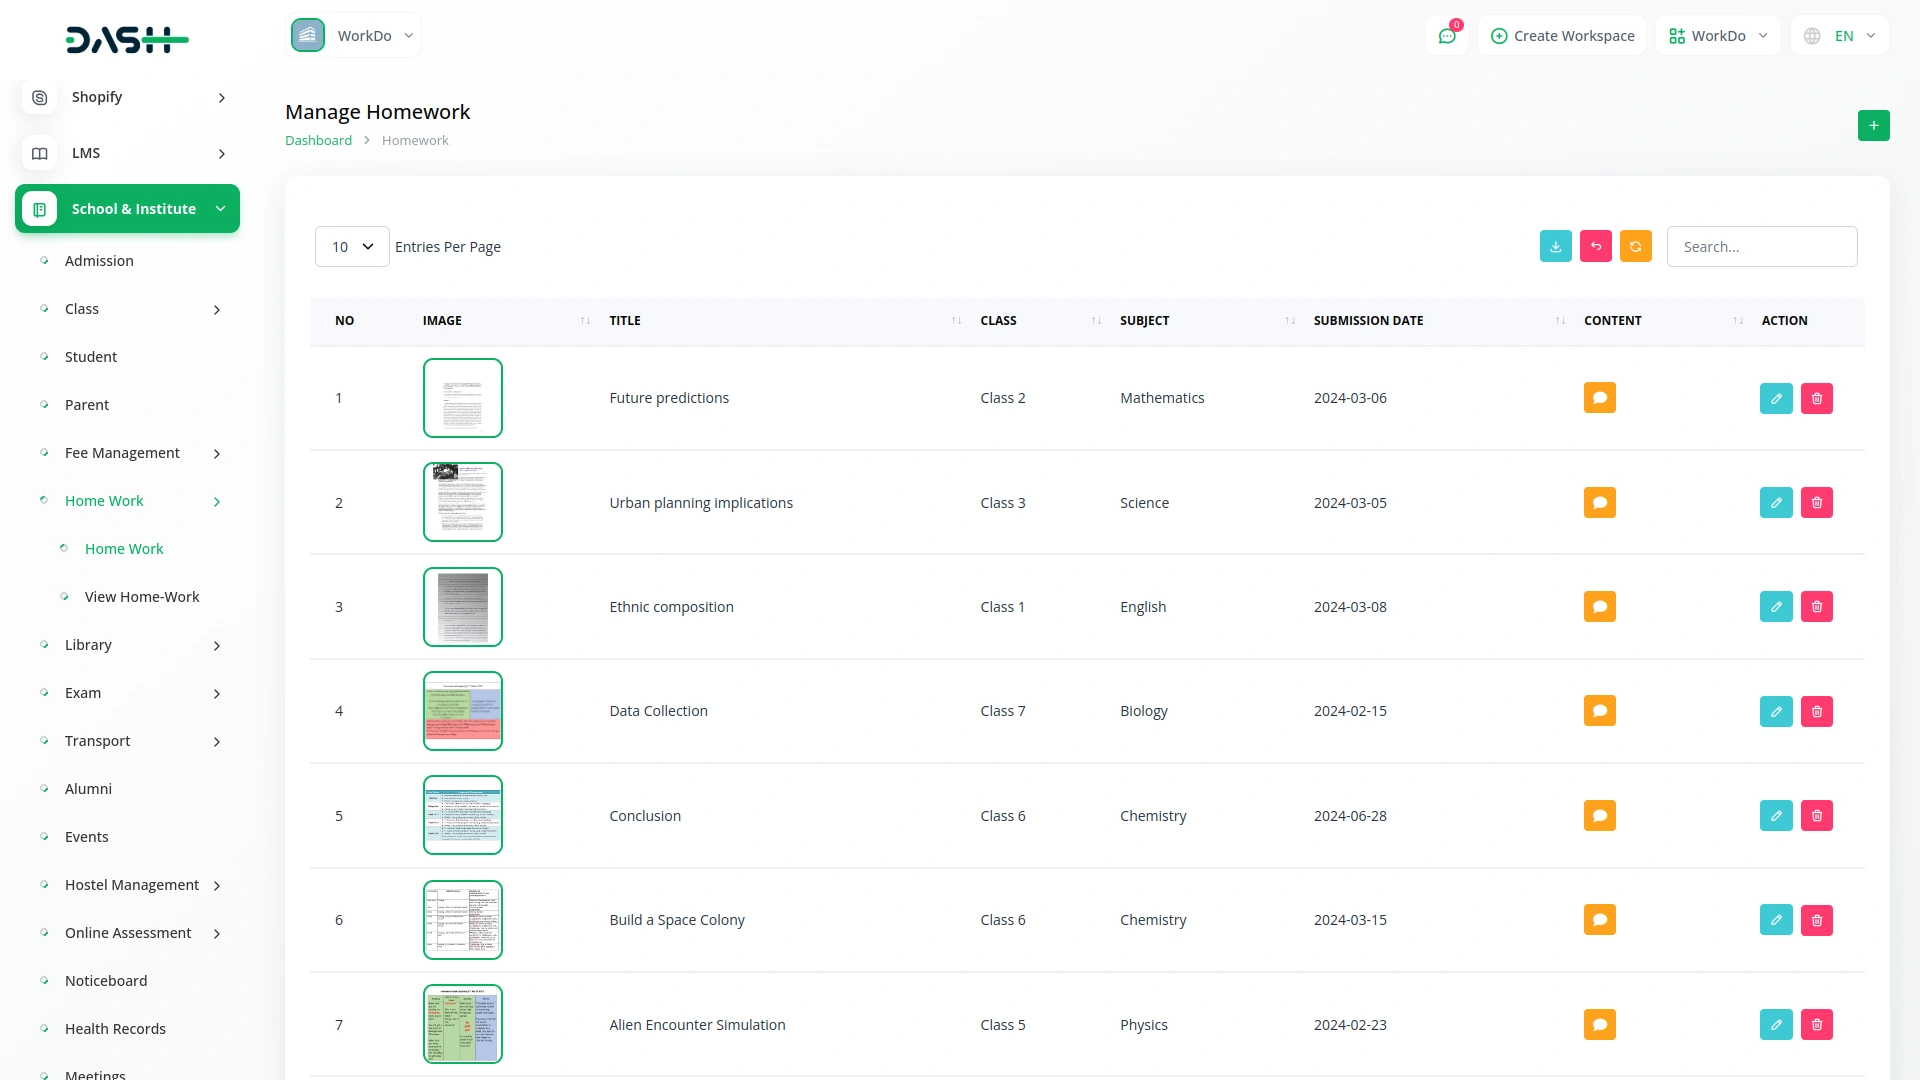Open View Home-Work menu item
This screenshot has height=1080, width=1920.
pyautogui.click(x=142, y=597)
